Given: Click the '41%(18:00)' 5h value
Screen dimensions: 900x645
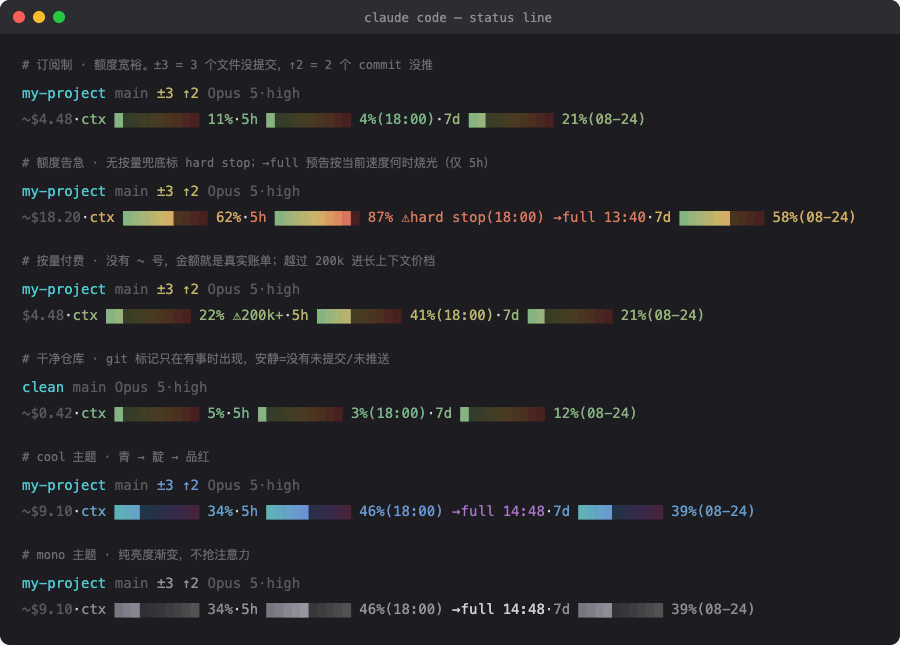Looking at the screenshot, I should (x=451, y=316).
